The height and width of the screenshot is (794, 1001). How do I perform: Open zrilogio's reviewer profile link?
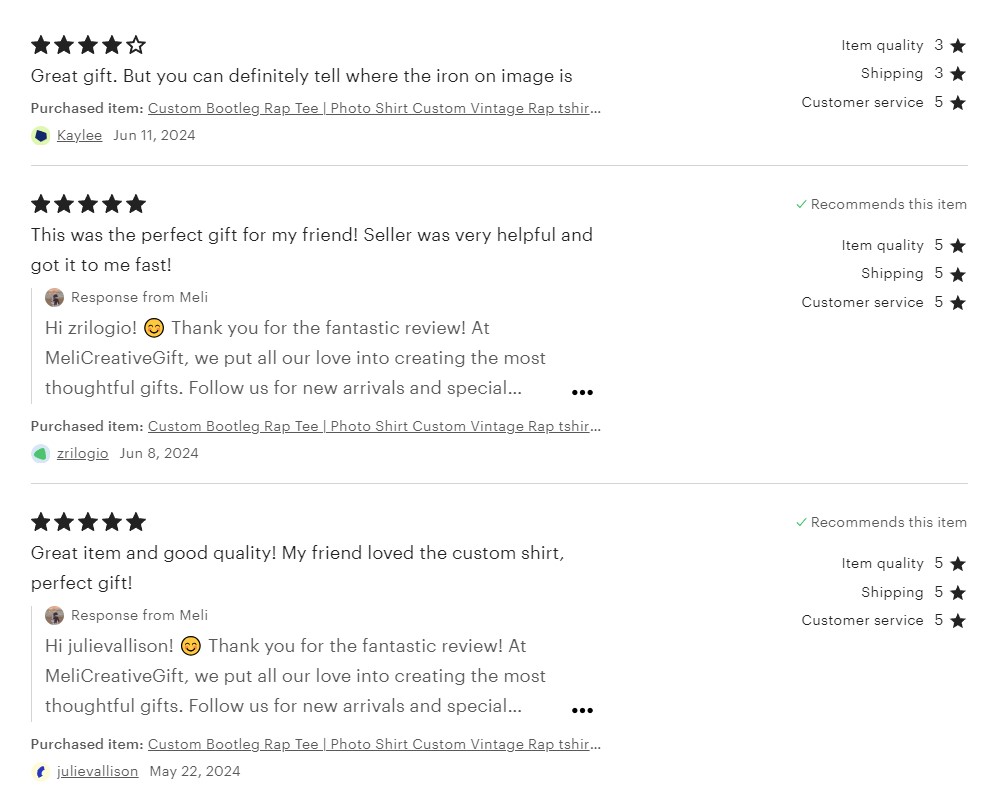pos(83,454)
